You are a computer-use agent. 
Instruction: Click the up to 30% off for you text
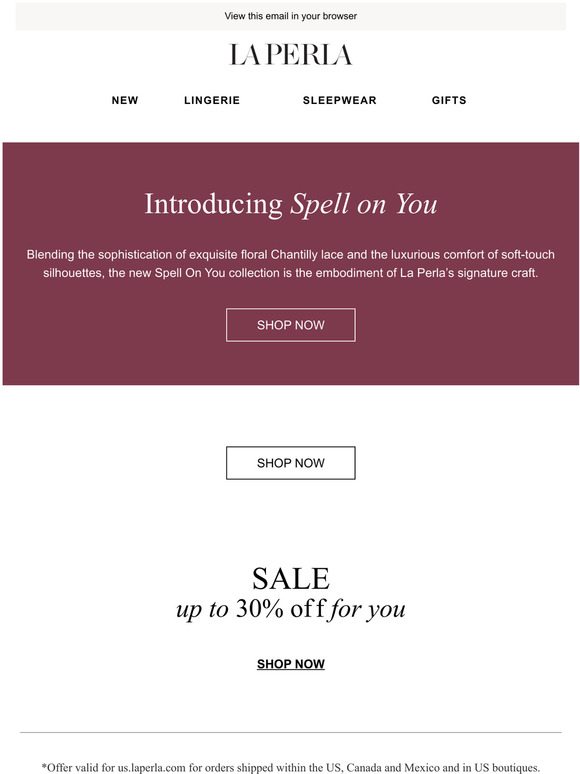pyautogui.click(x=290, y=609)
